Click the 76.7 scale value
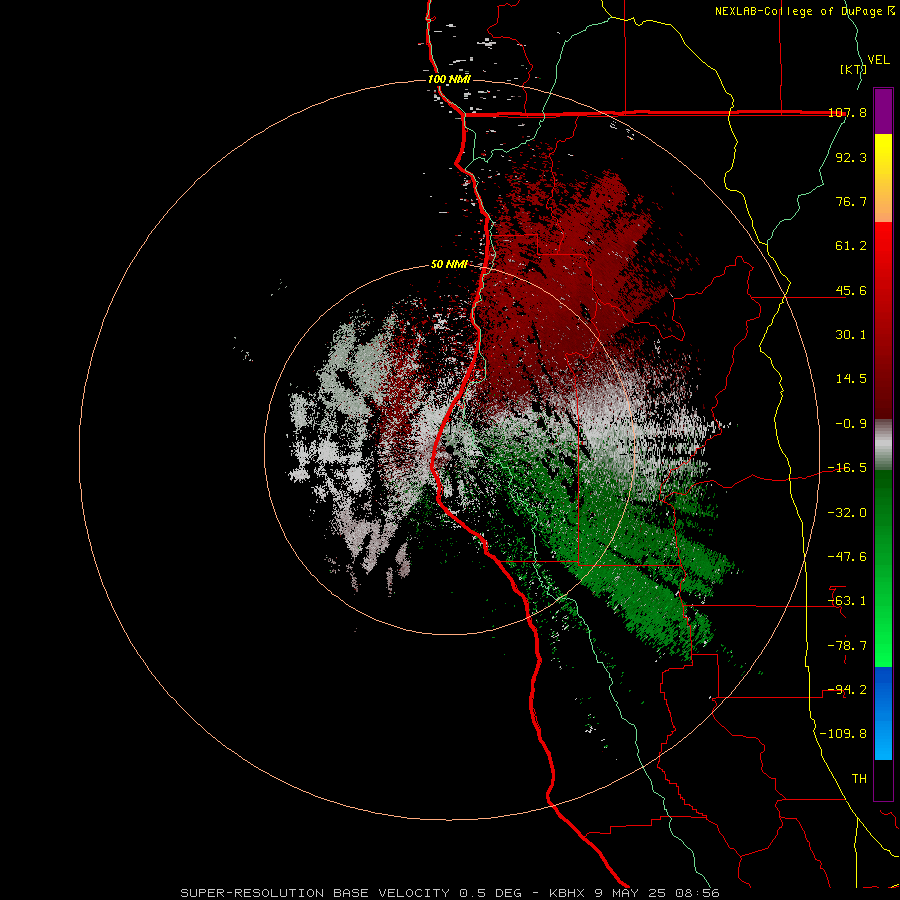The height and width of the screenshot is (900, 900). (851, 201)
